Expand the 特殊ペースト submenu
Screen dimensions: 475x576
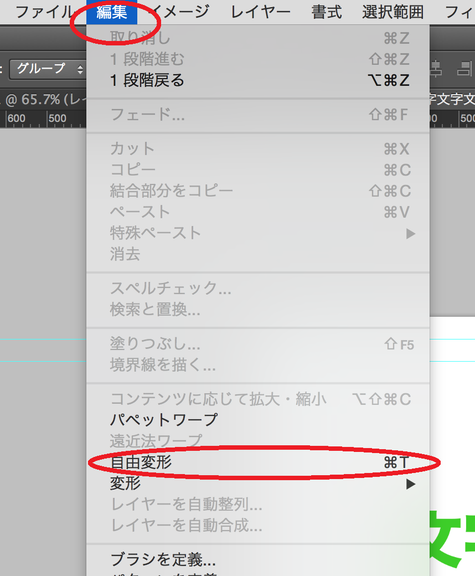point(258,233)
